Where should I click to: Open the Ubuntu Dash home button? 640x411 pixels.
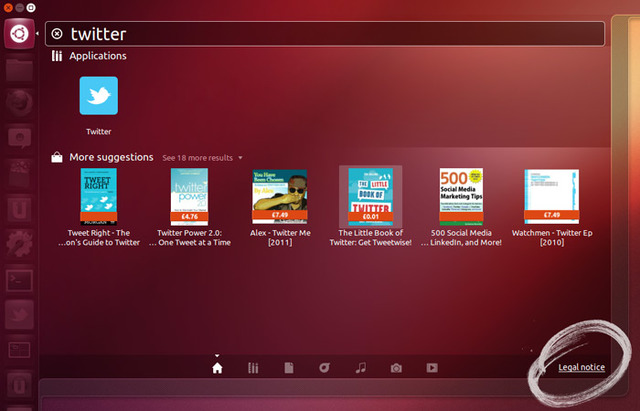tap(19, 34)
